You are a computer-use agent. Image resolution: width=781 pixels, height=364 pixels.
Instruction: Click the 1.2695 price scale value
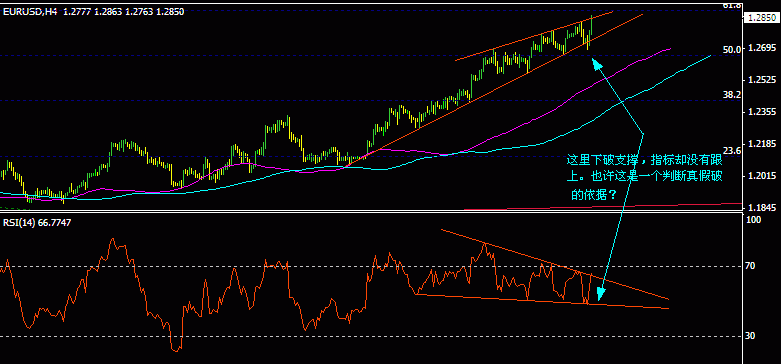coord(762,49)
